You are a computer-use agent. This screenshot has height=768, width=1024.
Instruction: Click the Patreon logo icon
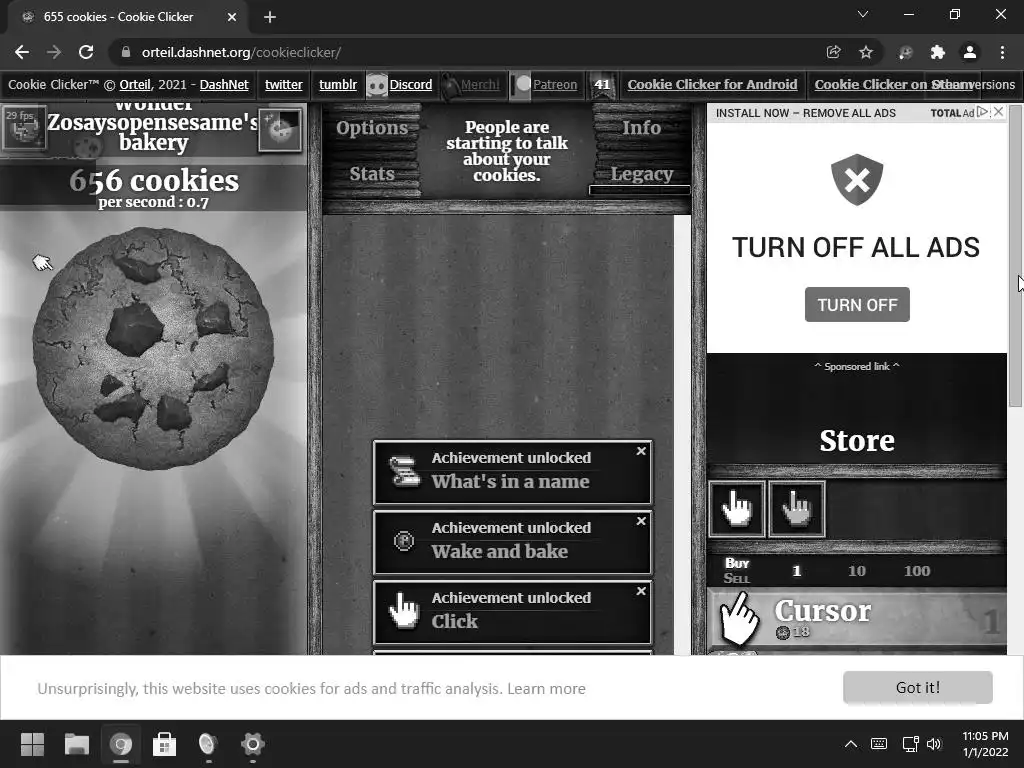(x=520, y=86)
